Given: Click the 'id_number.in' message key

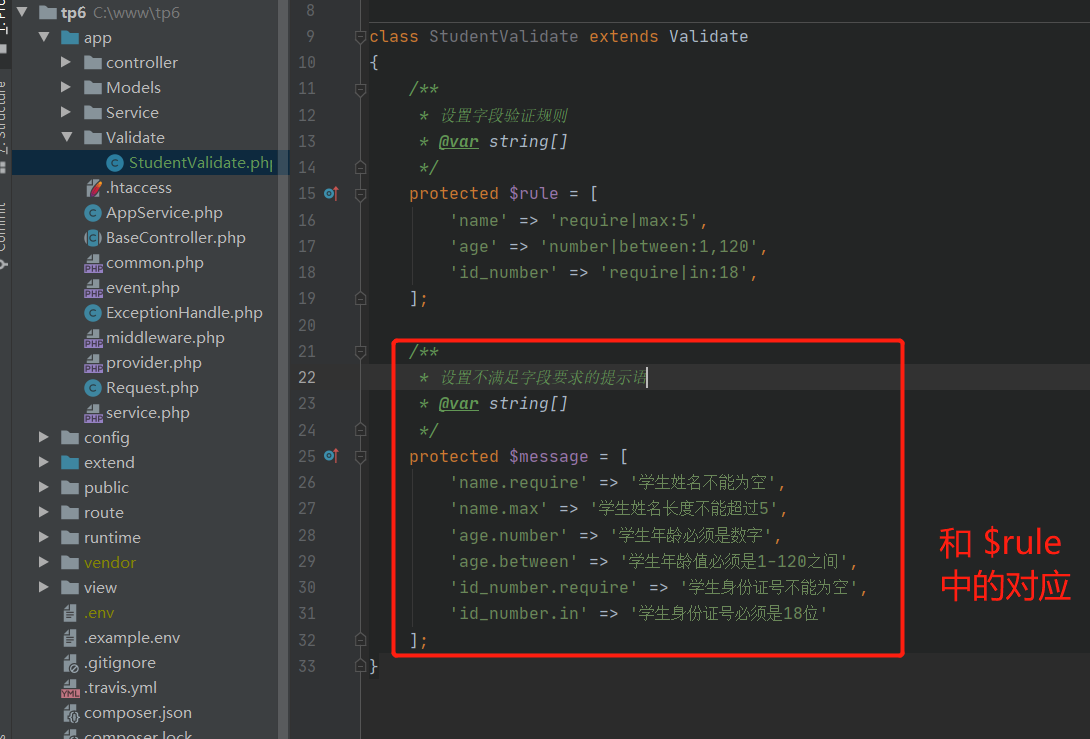Looking at the screenshot, I should tap(519, 613).
